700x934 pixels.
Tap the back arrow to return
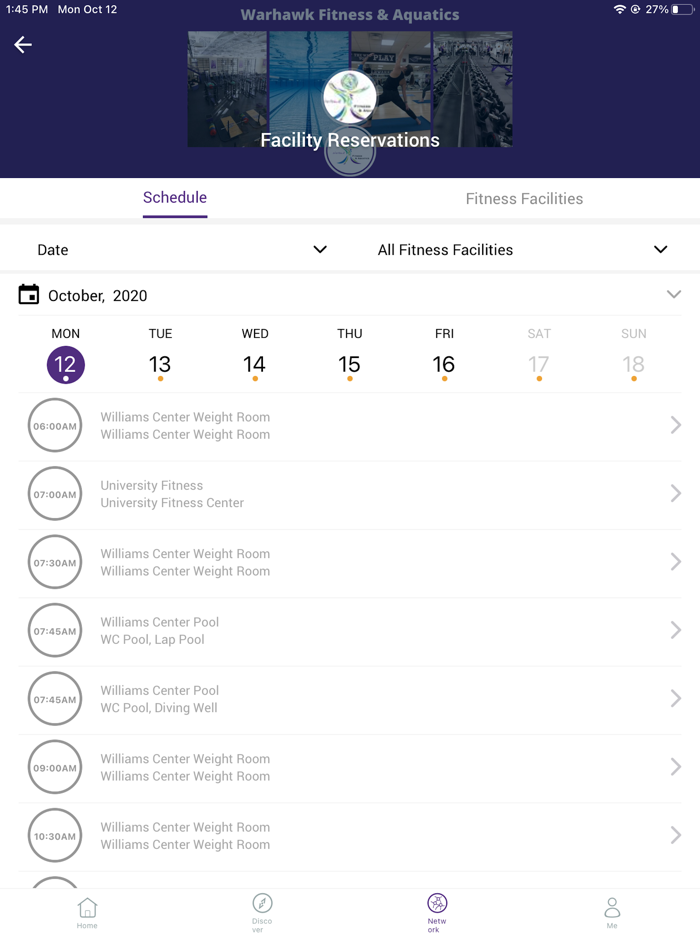coord(22,45)
